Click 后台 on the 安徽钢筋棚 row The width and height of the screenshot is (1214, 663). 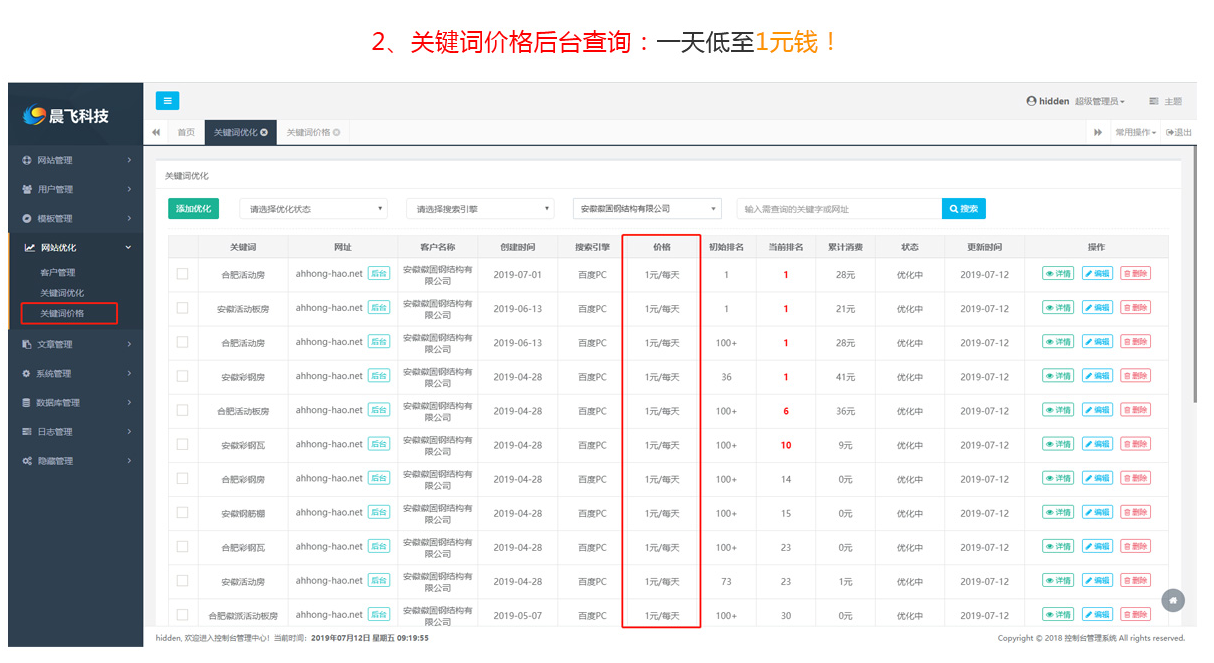tap(379, 512)
